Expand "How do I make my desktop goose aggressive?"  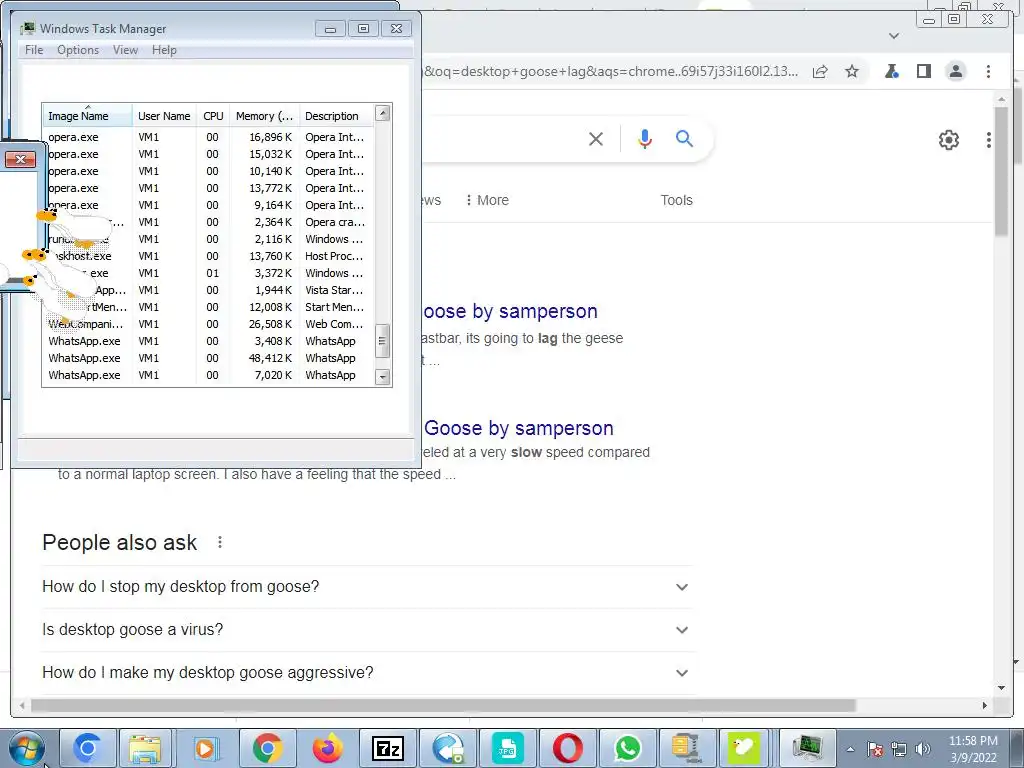tap(367, 673)
